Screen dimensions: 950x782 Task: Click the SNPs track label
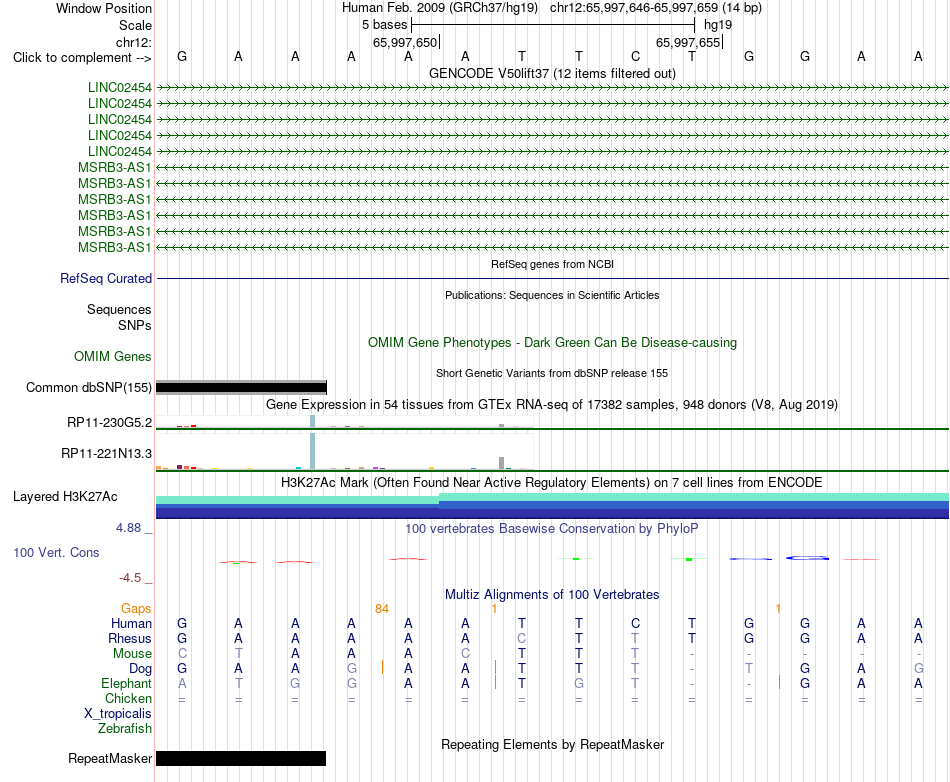[135, 325]
